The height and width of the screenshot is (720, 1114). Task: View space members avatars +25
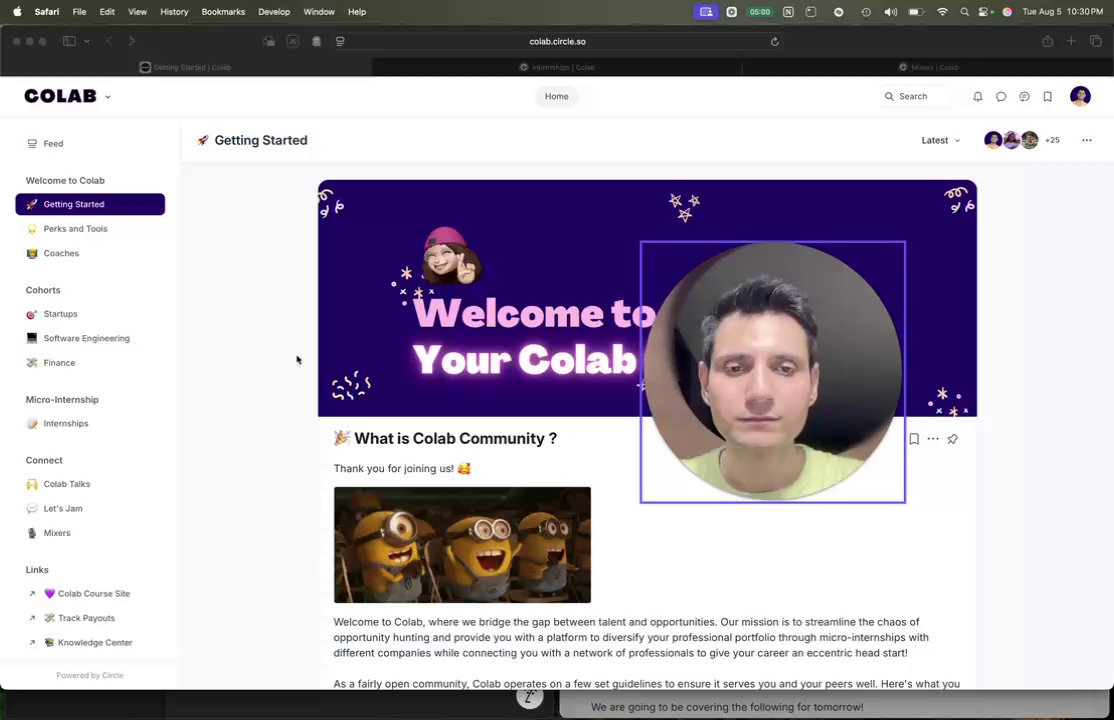tap(1022, 140)
